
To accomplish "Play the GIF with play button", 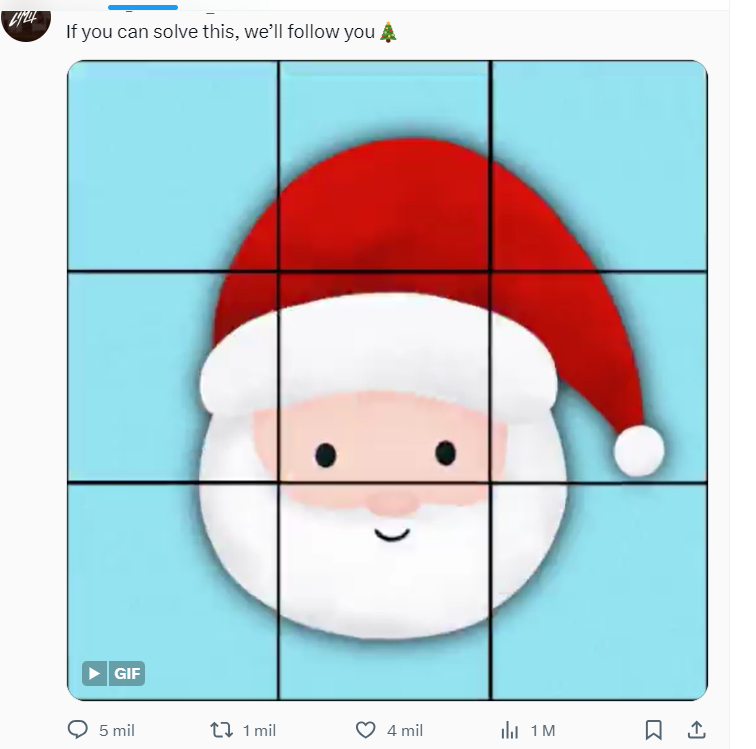I will point(94,673).
